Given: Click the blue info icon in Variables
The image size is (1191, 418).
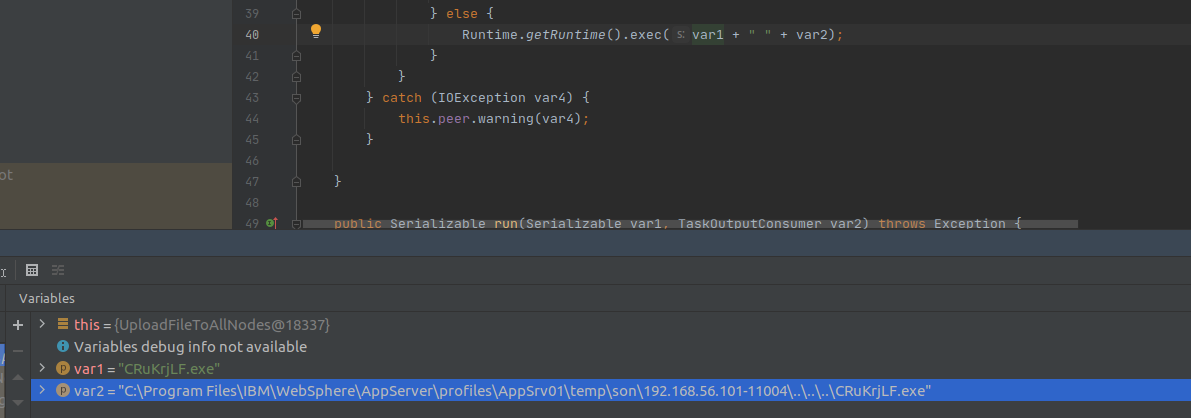Looking at the screenshot, I should [x=63, y=347].
